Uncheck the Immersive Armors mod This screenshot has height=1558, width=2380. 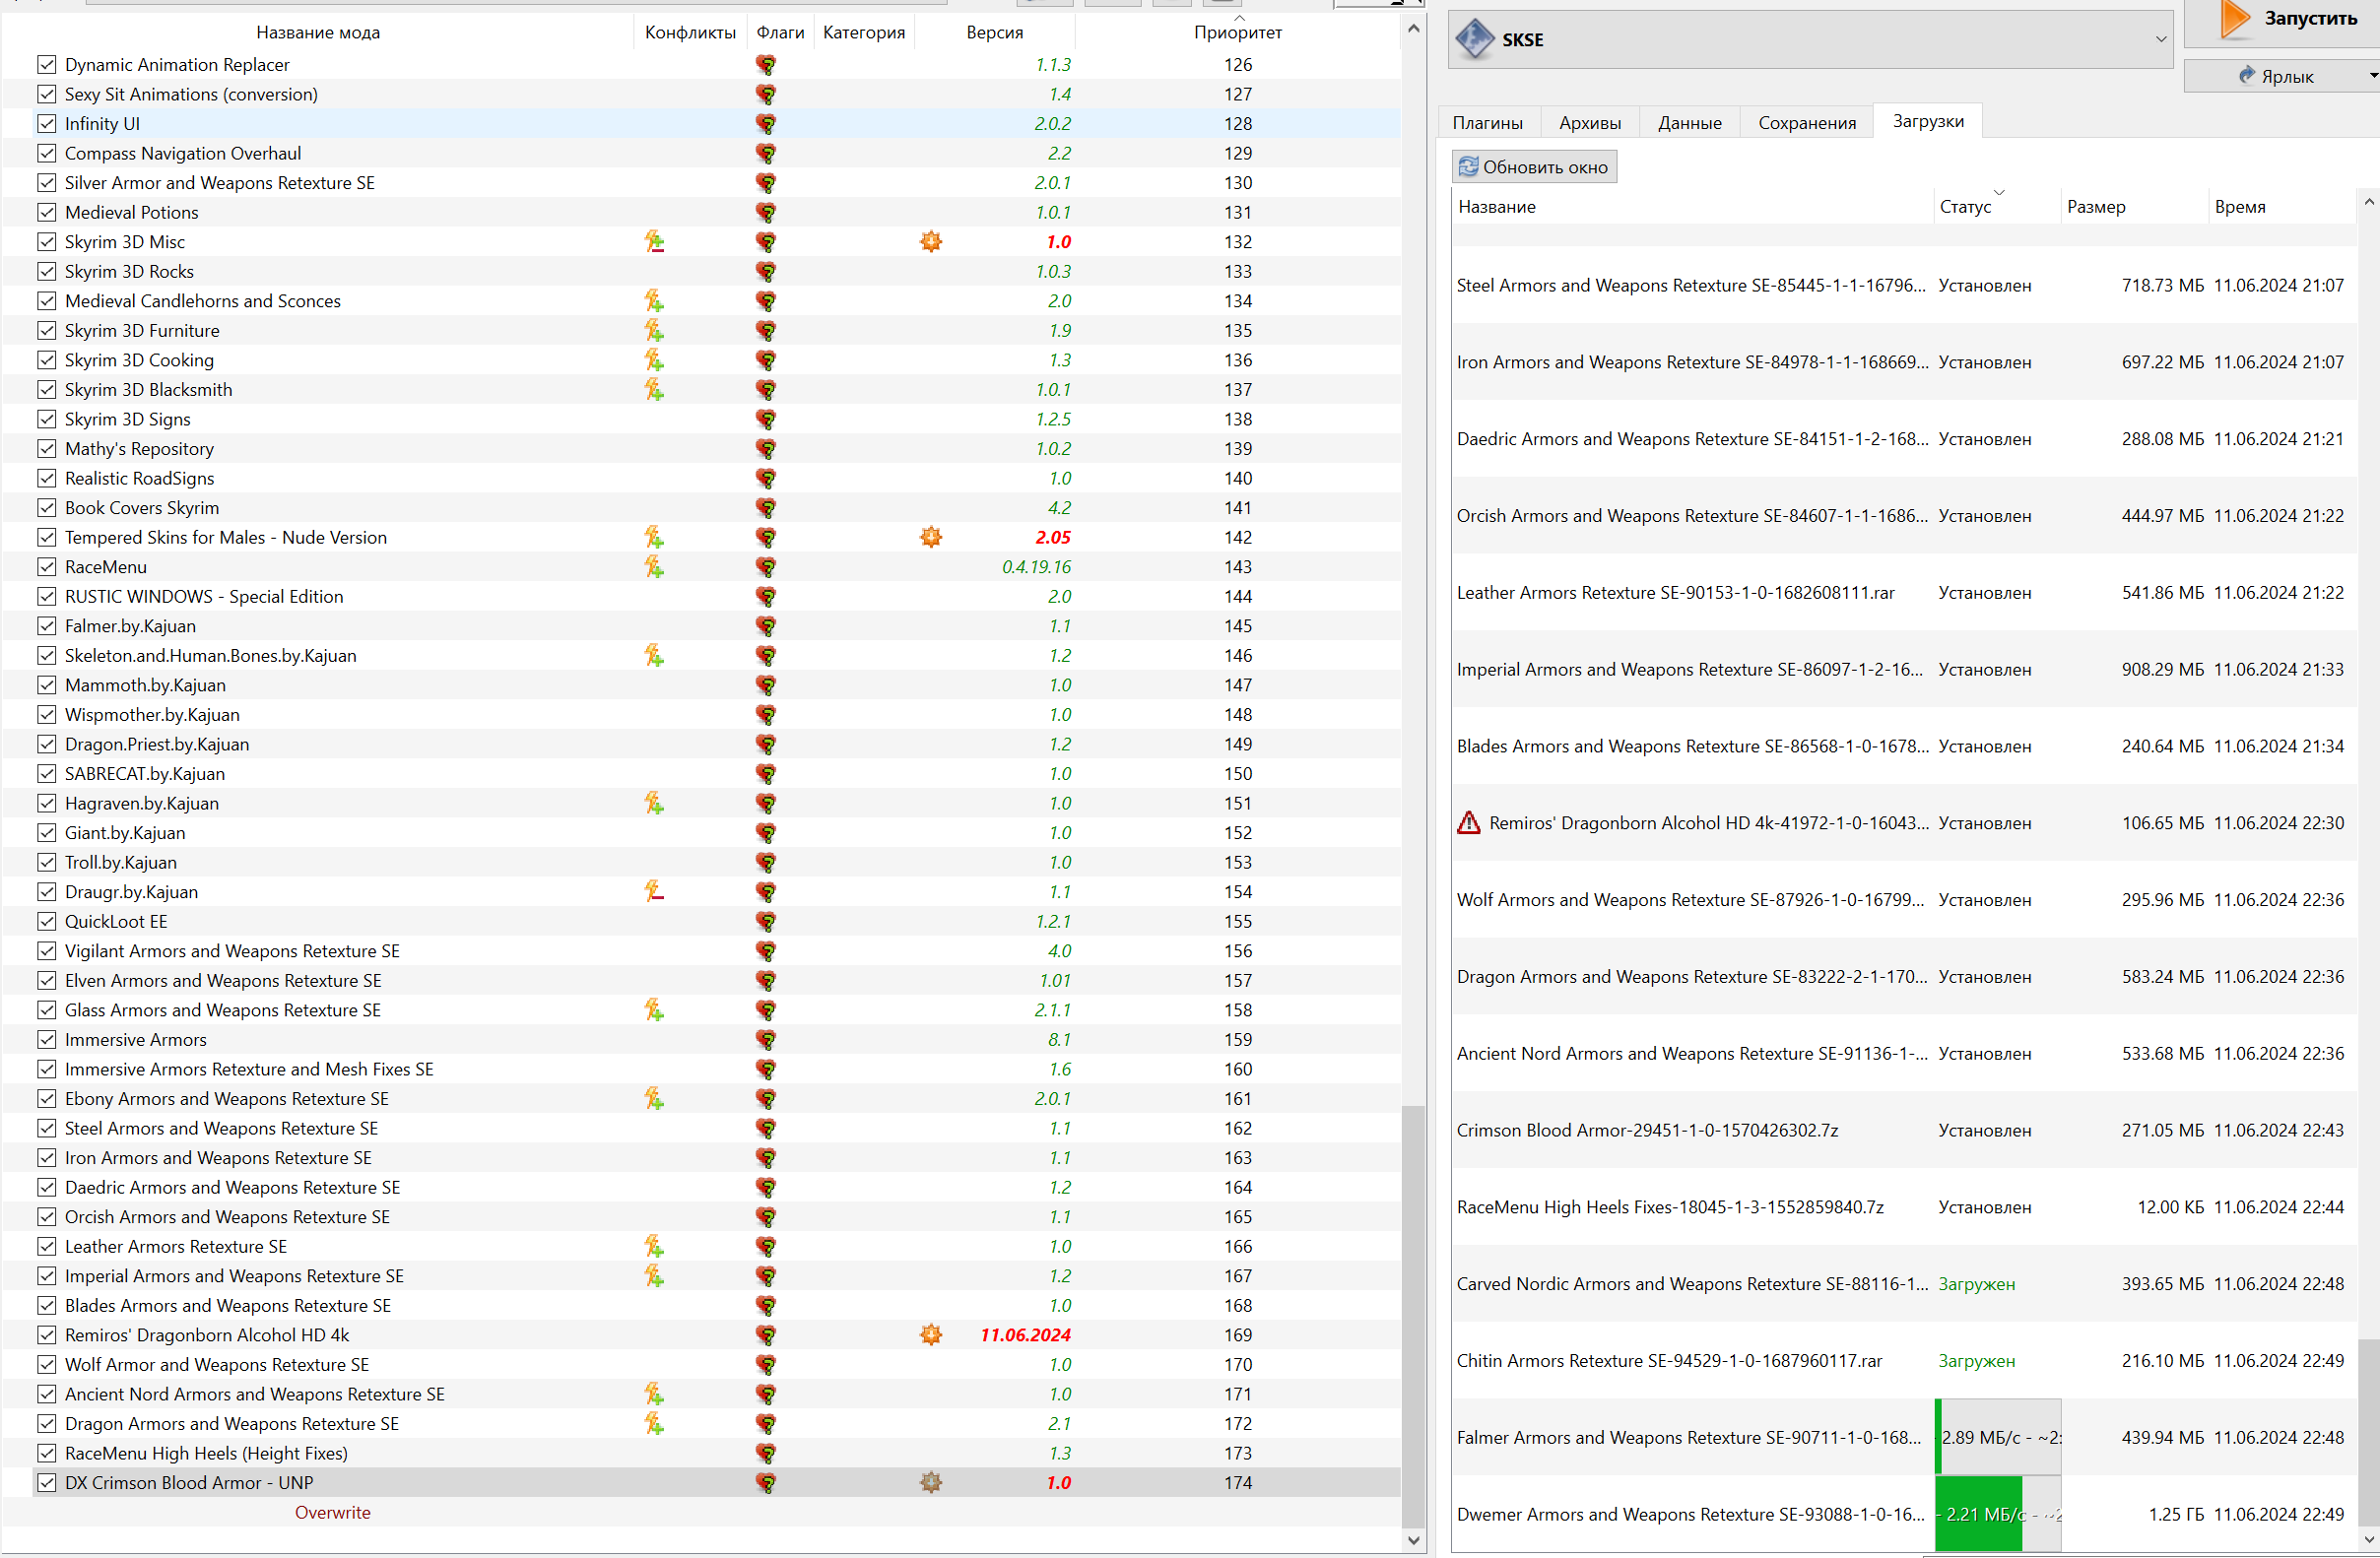47,1039
